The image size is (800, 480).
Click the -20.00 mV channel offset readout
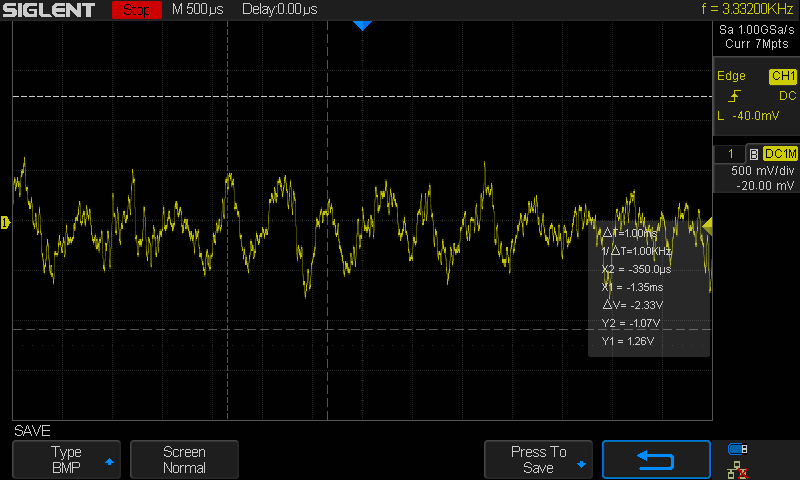coord(765,186)
